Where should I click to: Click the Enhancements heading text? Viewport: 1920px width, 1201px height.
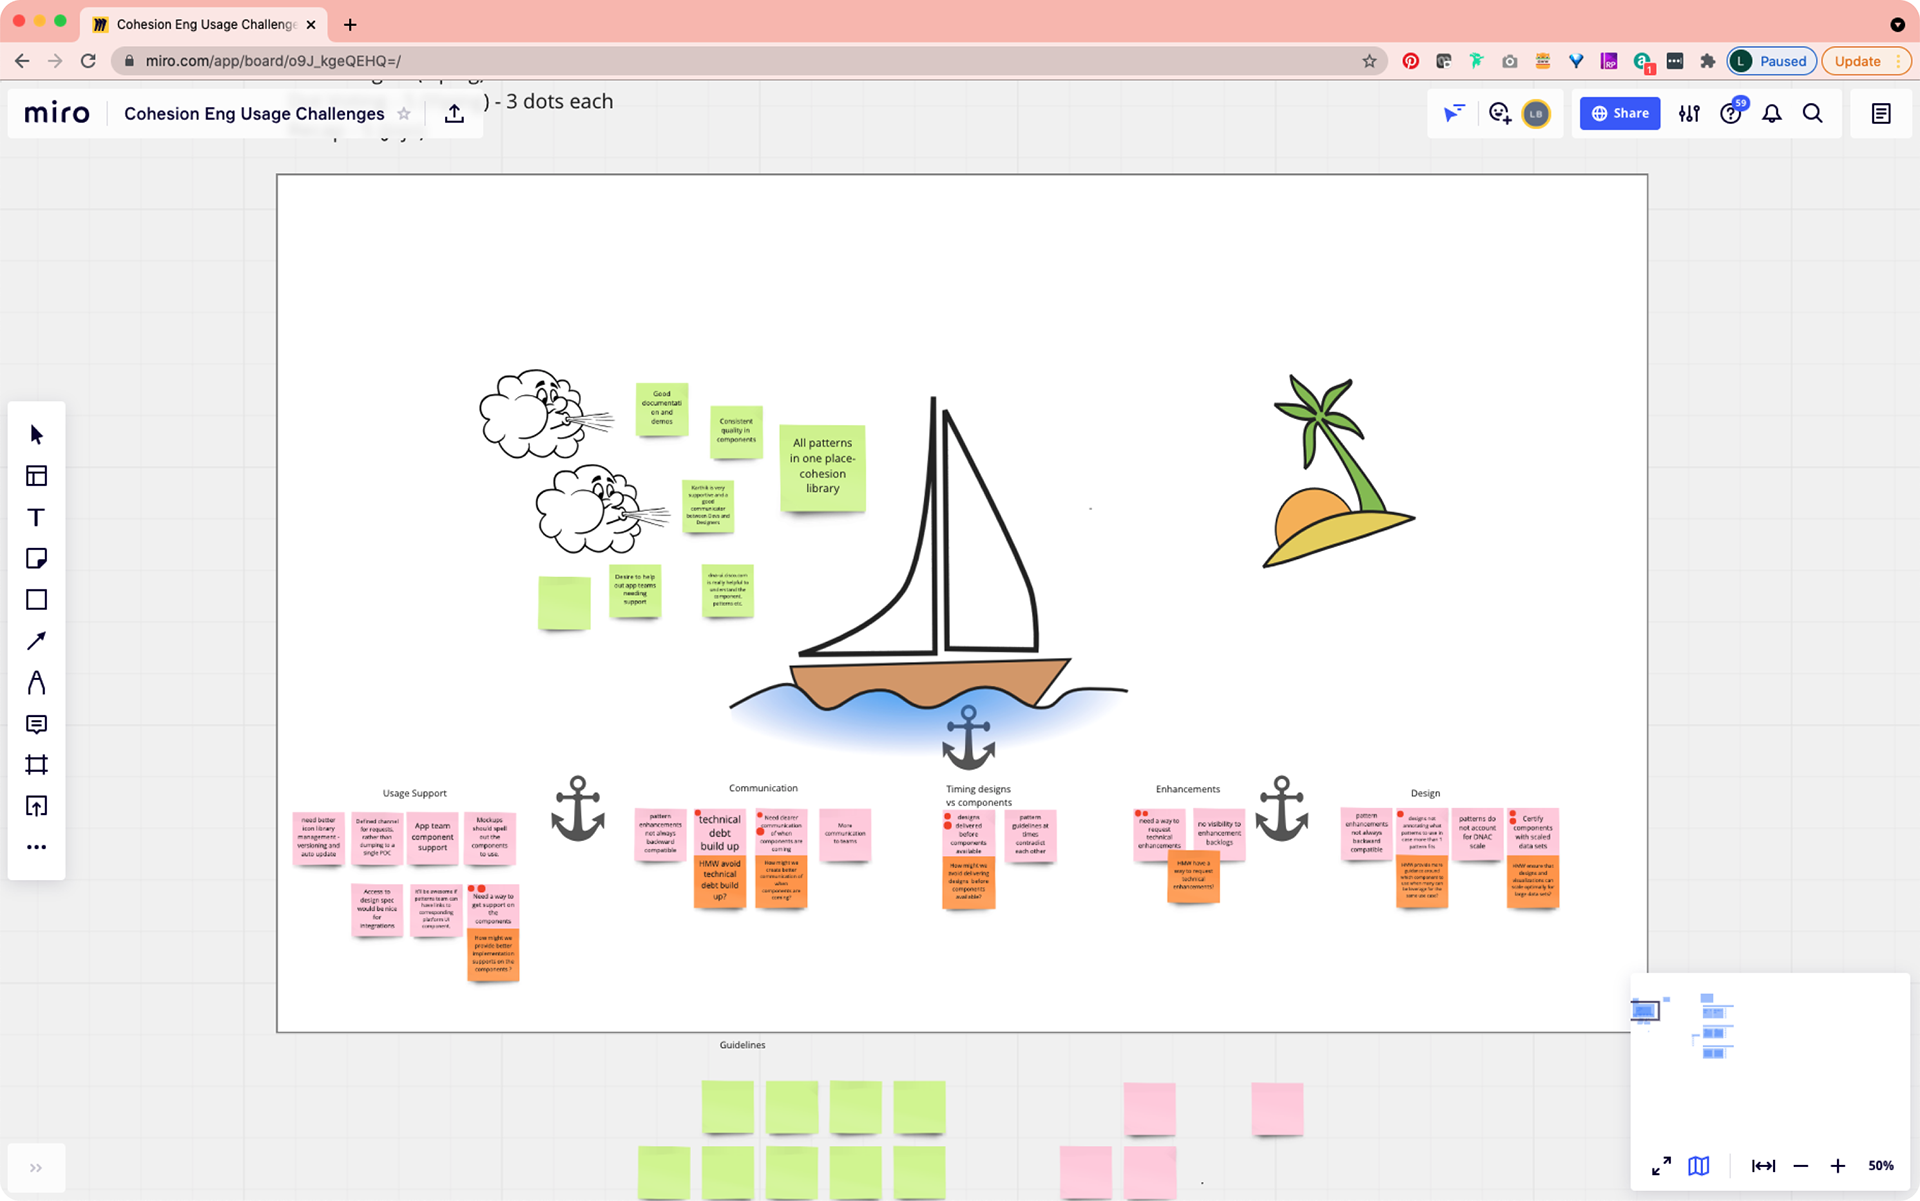point(1187,789)
